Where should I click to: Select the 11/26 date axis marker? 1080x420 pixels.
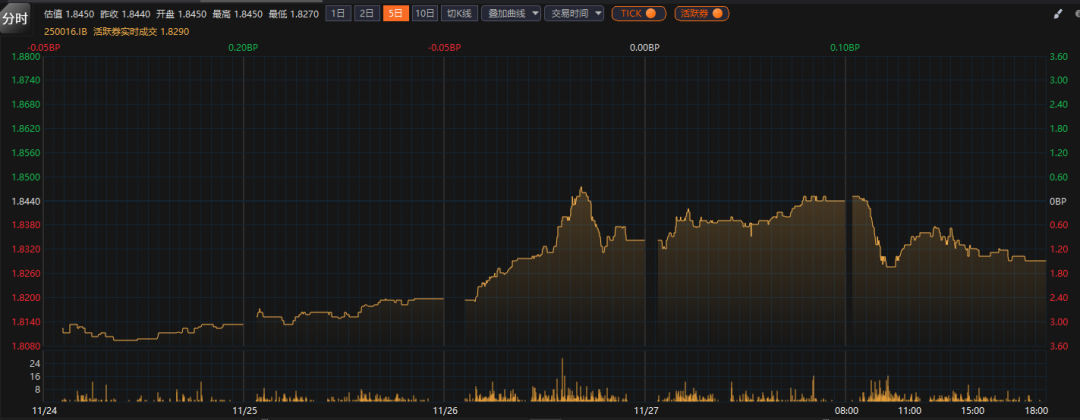(x=446, y=410)
